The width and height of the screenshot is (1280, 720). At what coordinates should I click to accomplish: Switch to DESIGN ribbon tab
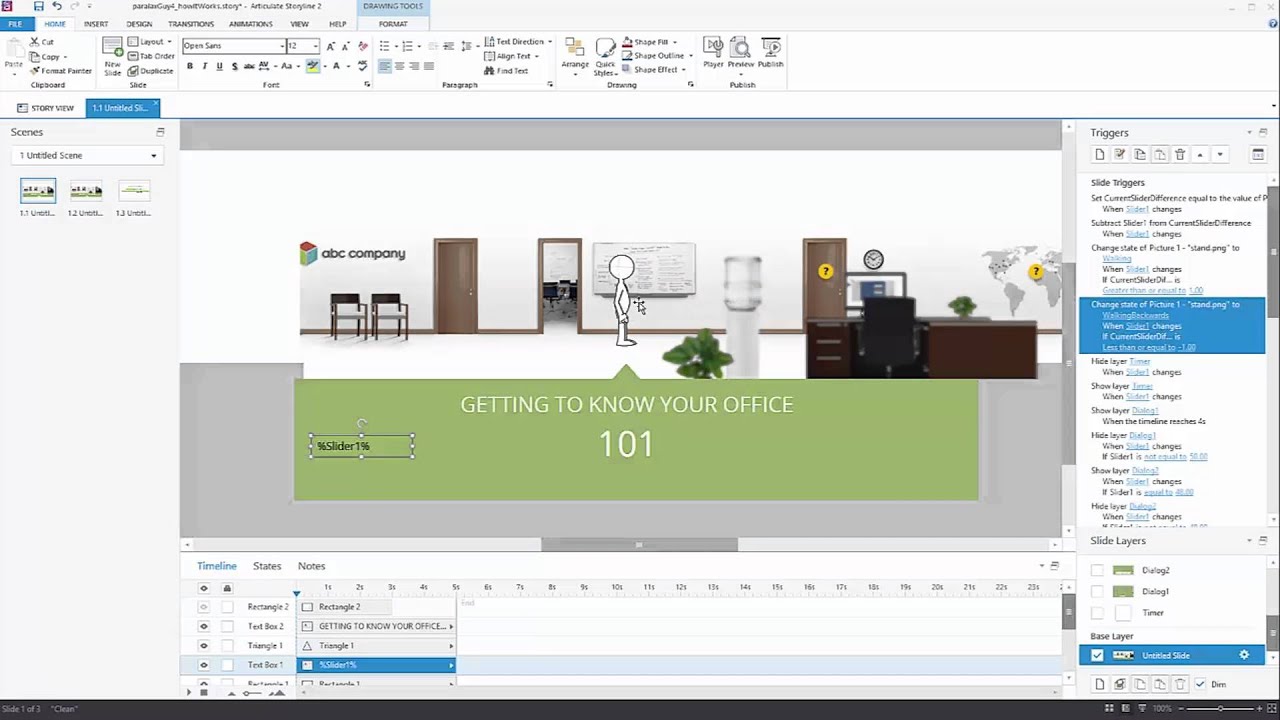[x=139, y=24]
